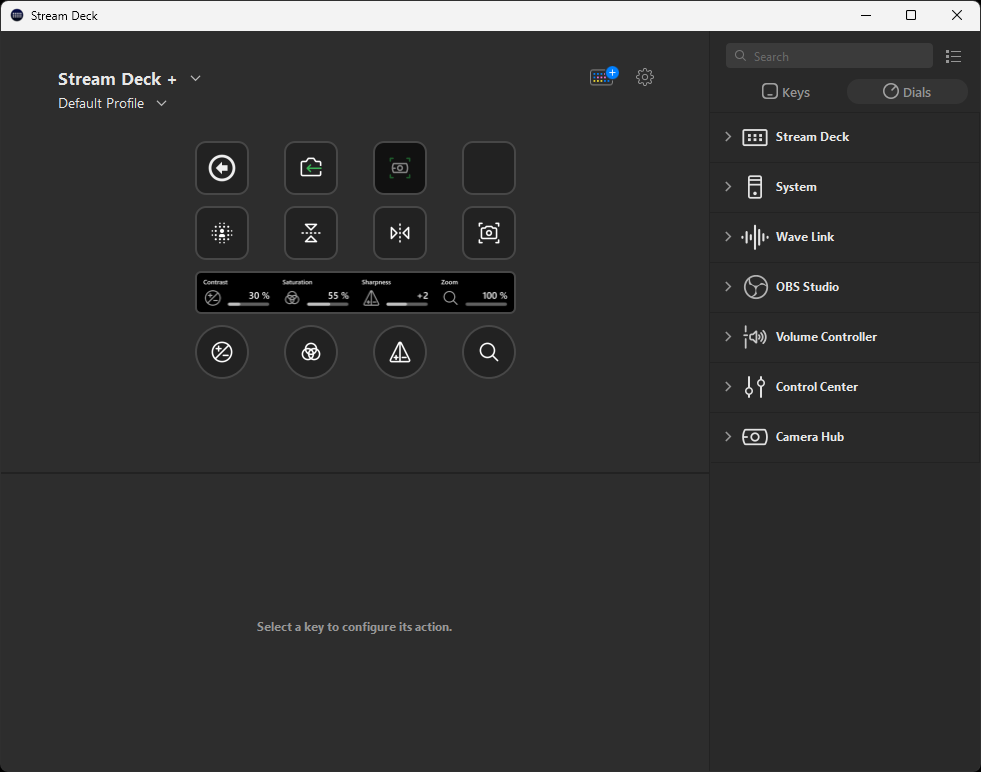Open the Stream Deck Store icon
The image size is (981, 772).
tap(604, 76)
